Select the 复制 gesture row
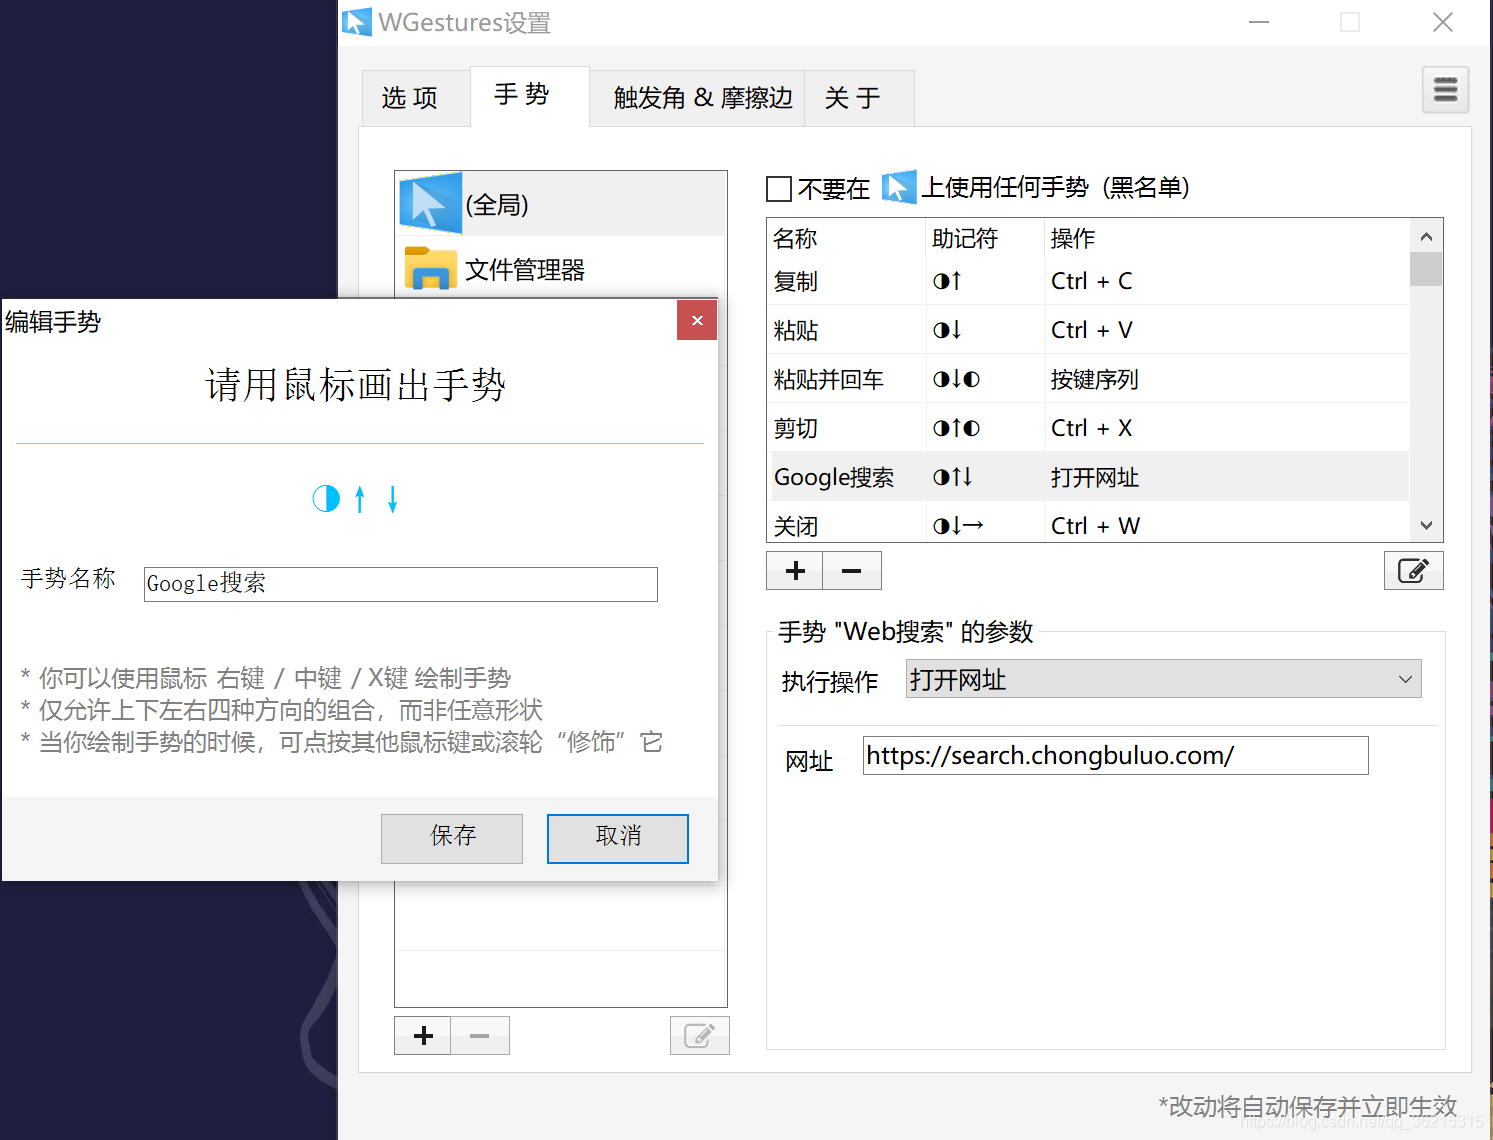This screenshot has height=1140, width=1493. tap(1088, 281)
